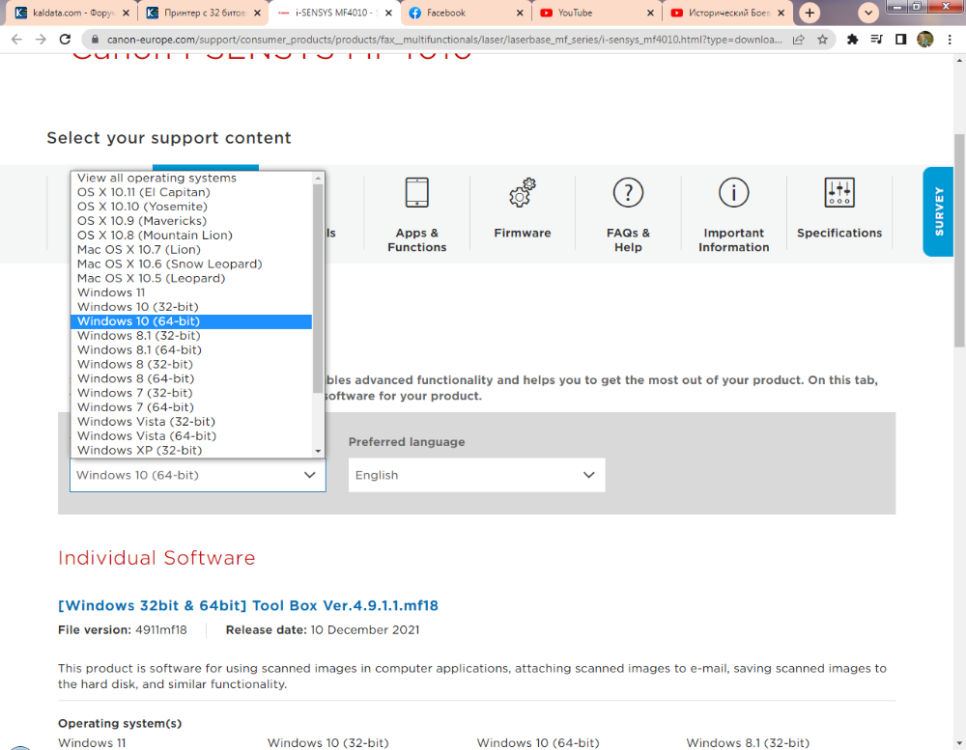Bookmark this page with the star icon

[822, 39]
